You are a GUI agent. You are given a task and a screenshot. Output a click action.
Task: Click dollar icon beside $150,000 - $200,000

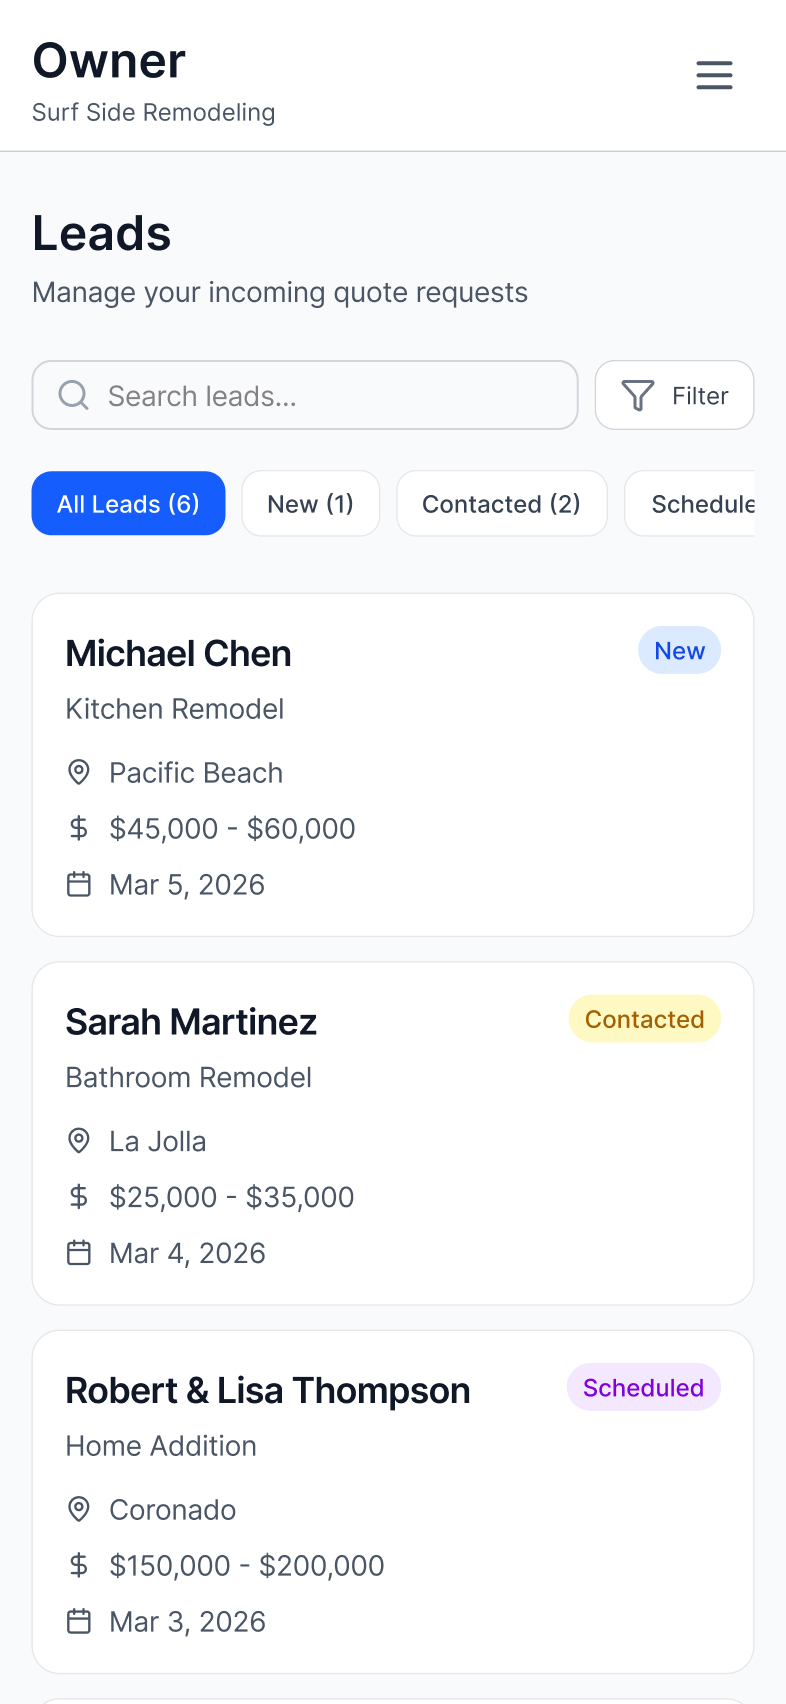click(79, 1565)
